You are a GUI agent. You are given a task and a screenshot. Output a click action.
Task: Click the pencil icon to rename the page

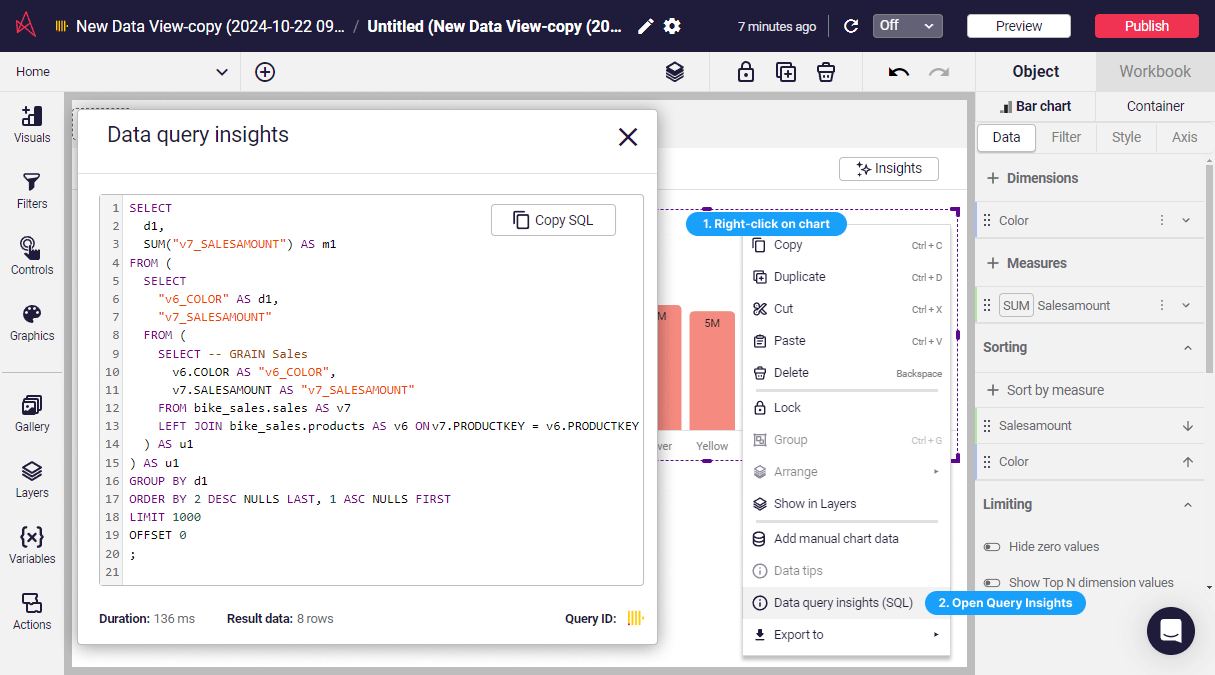click(x=644, y=27)
